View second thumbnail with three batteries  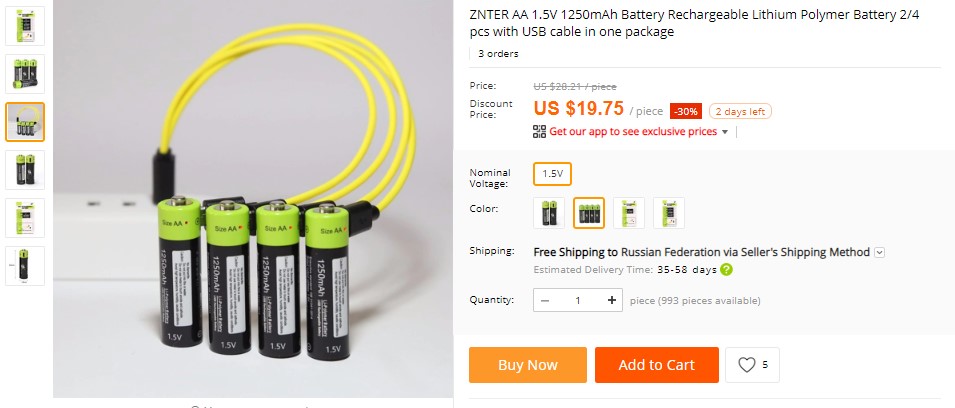(x=25, y=74)
